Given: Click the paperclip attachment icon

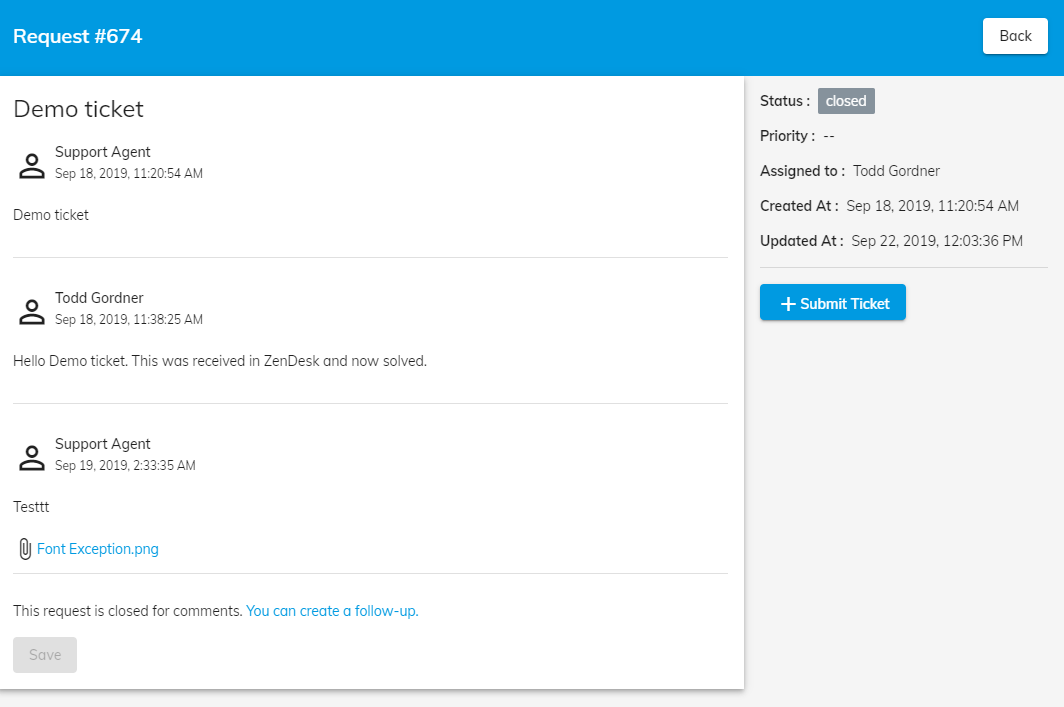Looking at the screenshot, I should click(25, 549).
